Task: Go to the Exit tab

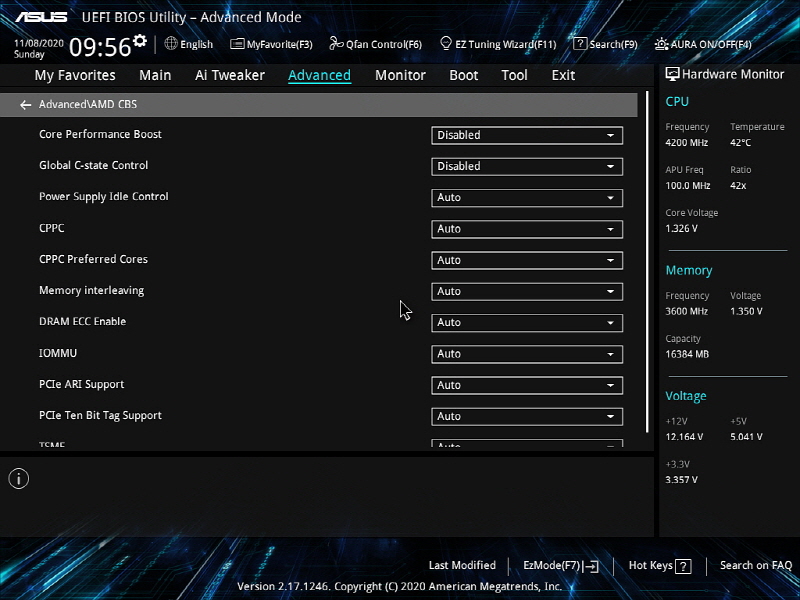Action: pyautogui.click(x=563, y=75)
